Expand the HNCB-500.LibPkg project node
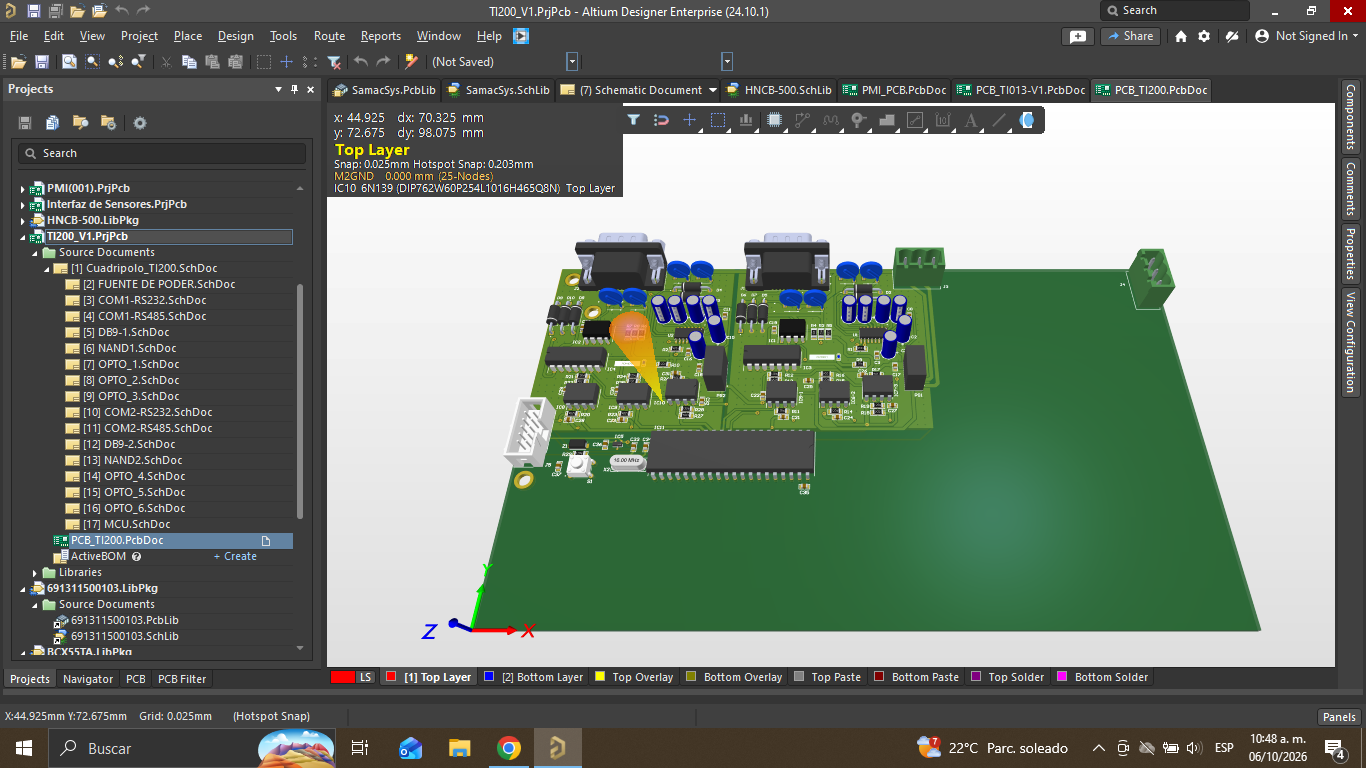Viewport: 1366px width, 768px height. coord(23,220)
